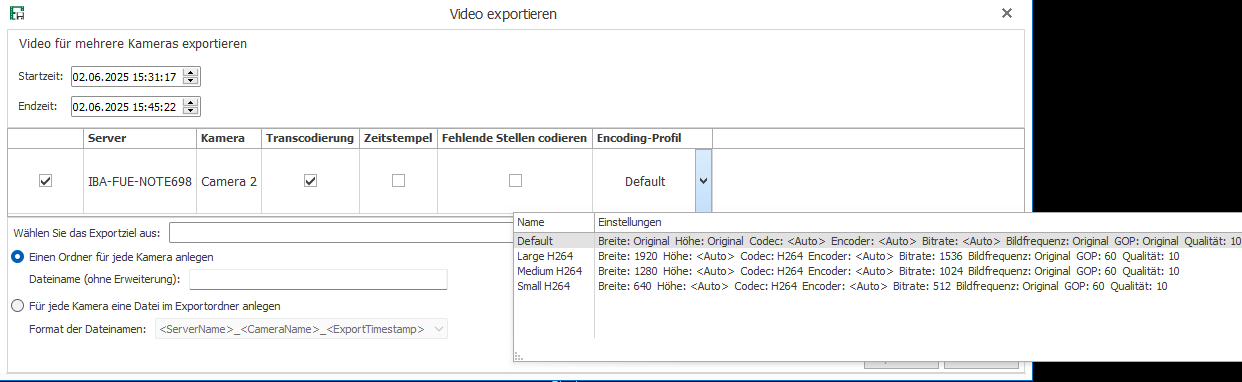The width and height of the screenshot is (1242, 382).
Task: Close the Video exportieren dialog
Action: [1007, 14]
